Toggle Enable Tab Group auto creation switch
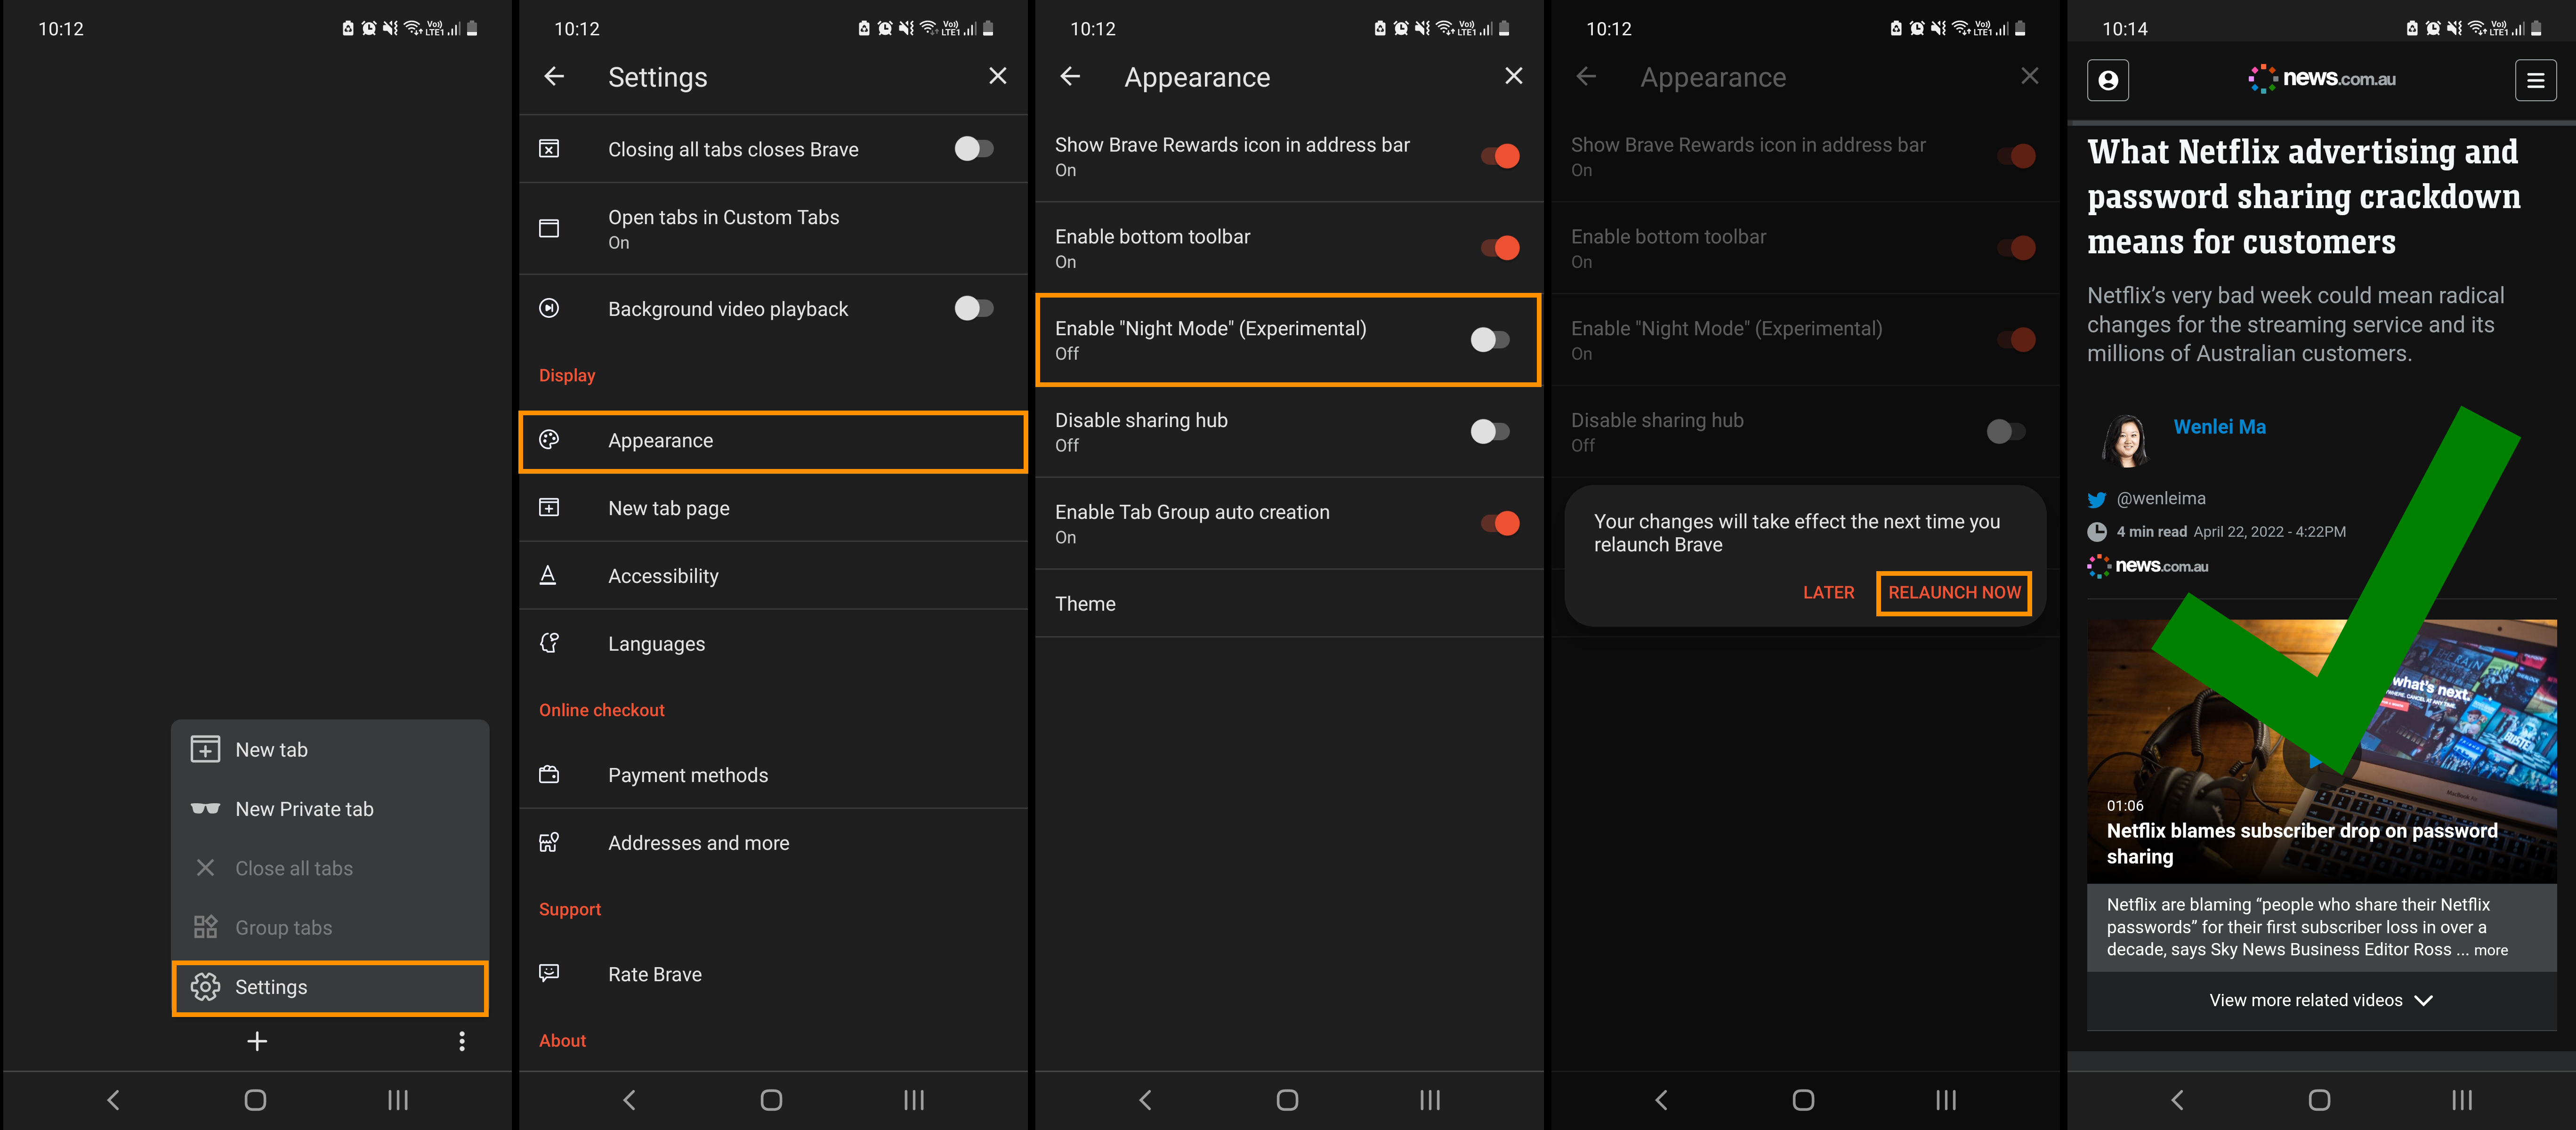 [1500, 523]
